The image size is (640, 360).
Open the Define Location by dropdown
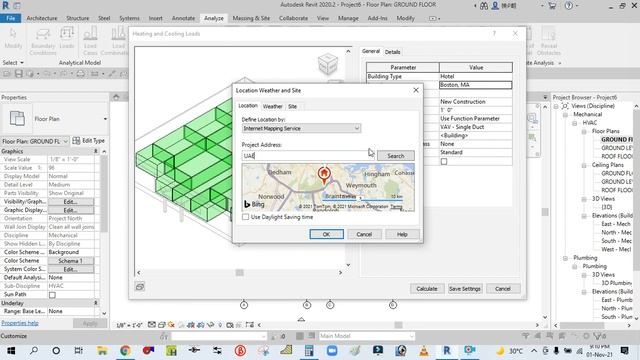tap(301, 128)
